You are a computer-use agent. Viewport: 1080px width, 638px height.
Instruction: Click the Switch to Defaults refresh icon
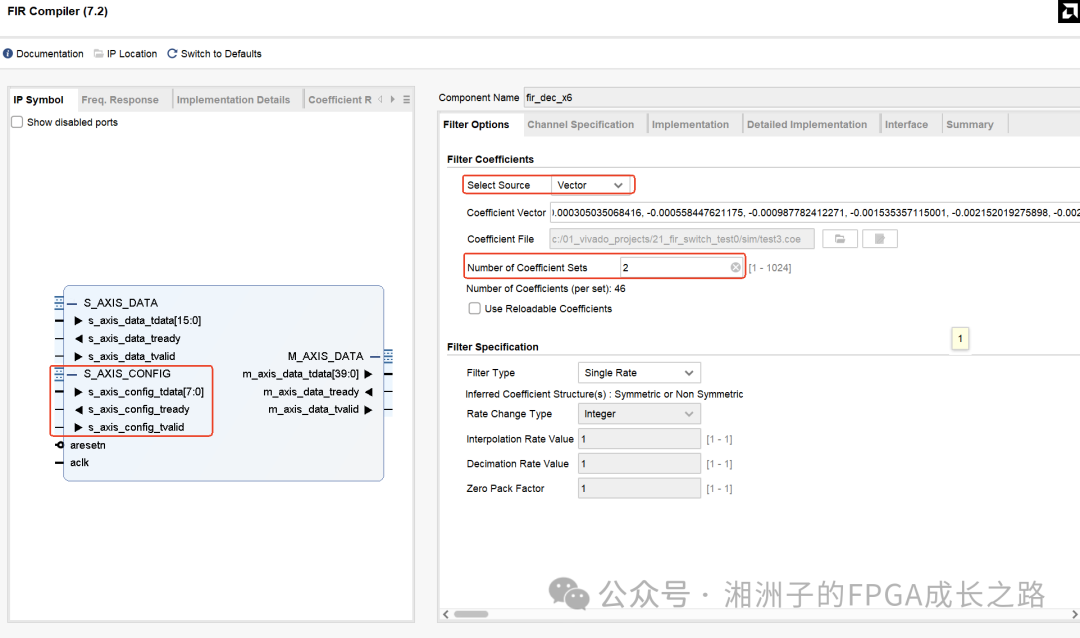[x=172, y=54]
